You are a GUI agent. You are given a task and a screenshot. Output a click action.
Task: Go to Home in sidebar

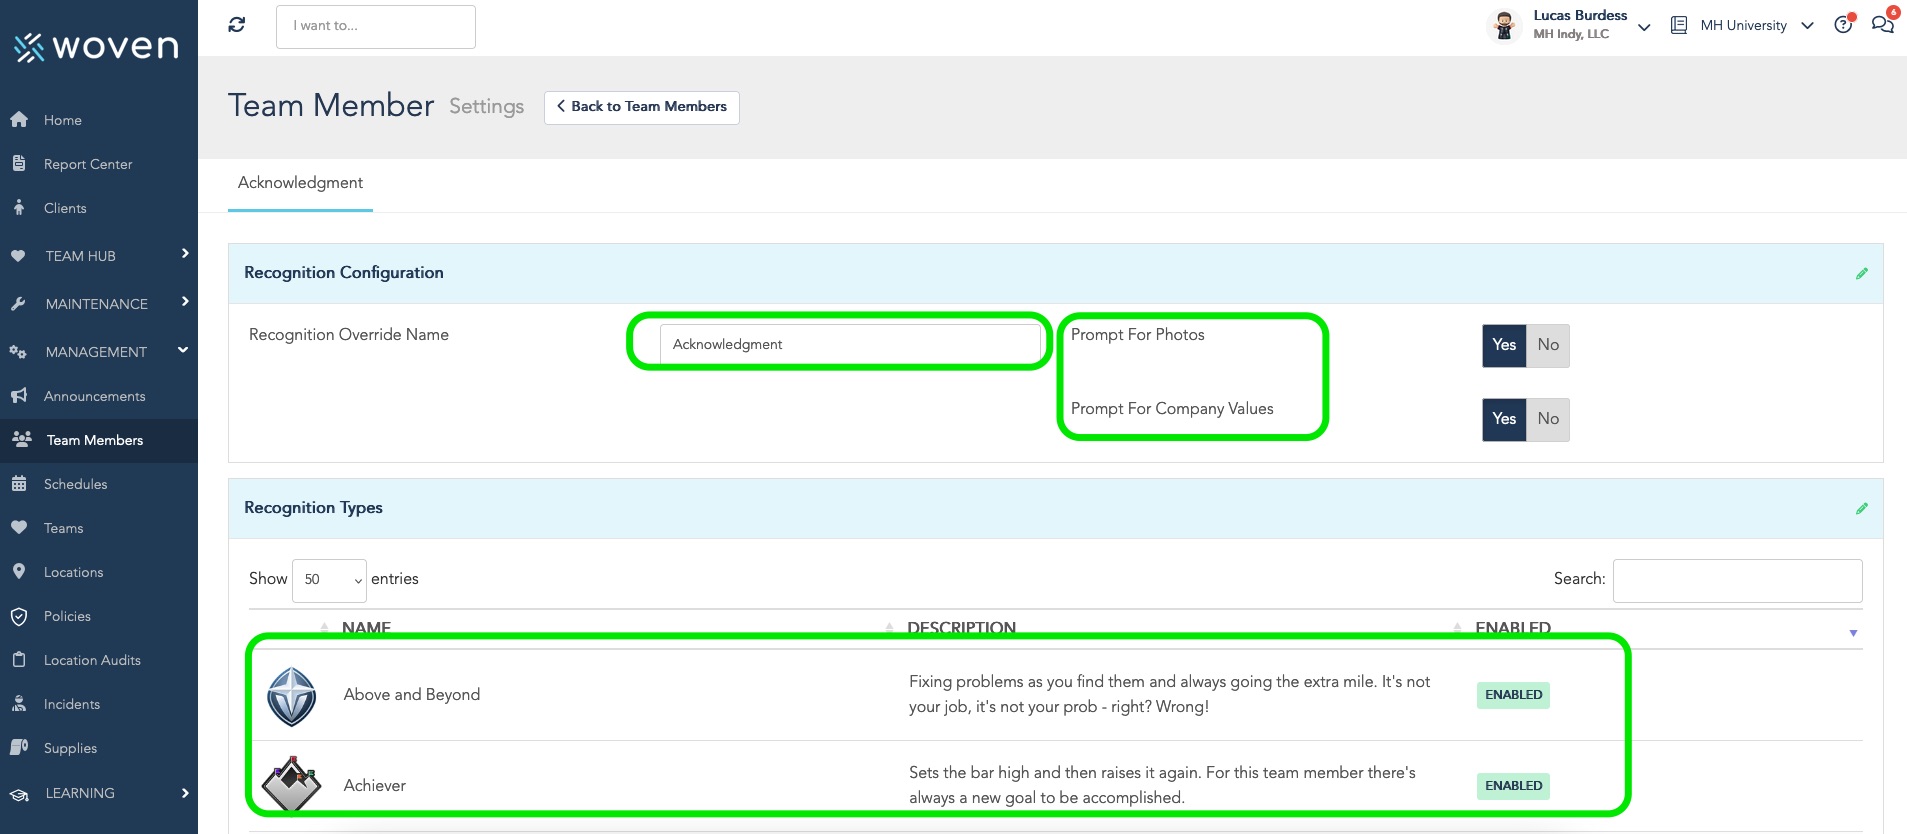point(63,120)
